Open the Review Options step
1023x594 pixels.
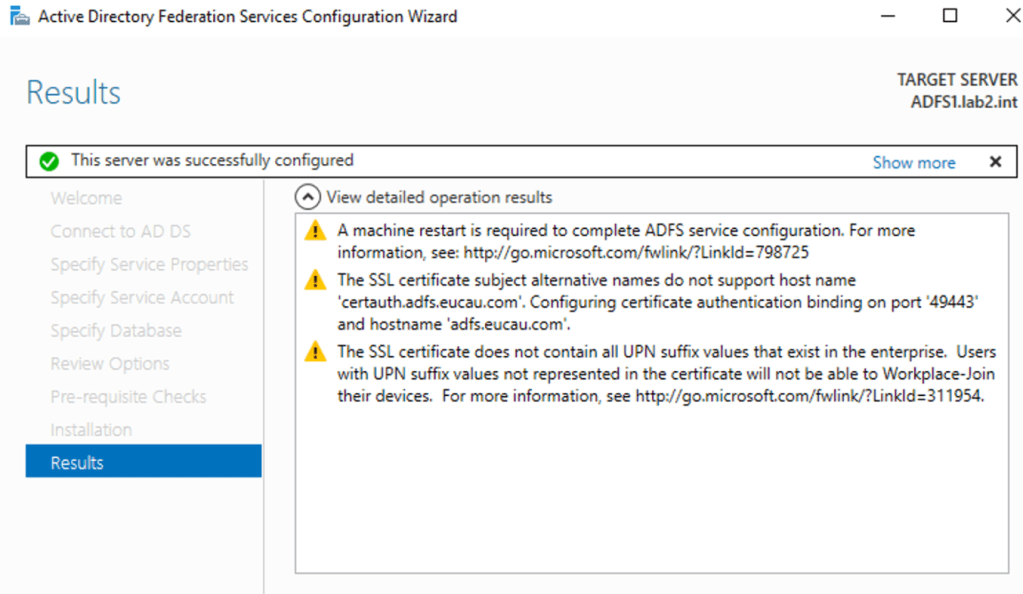coord(110,363)
